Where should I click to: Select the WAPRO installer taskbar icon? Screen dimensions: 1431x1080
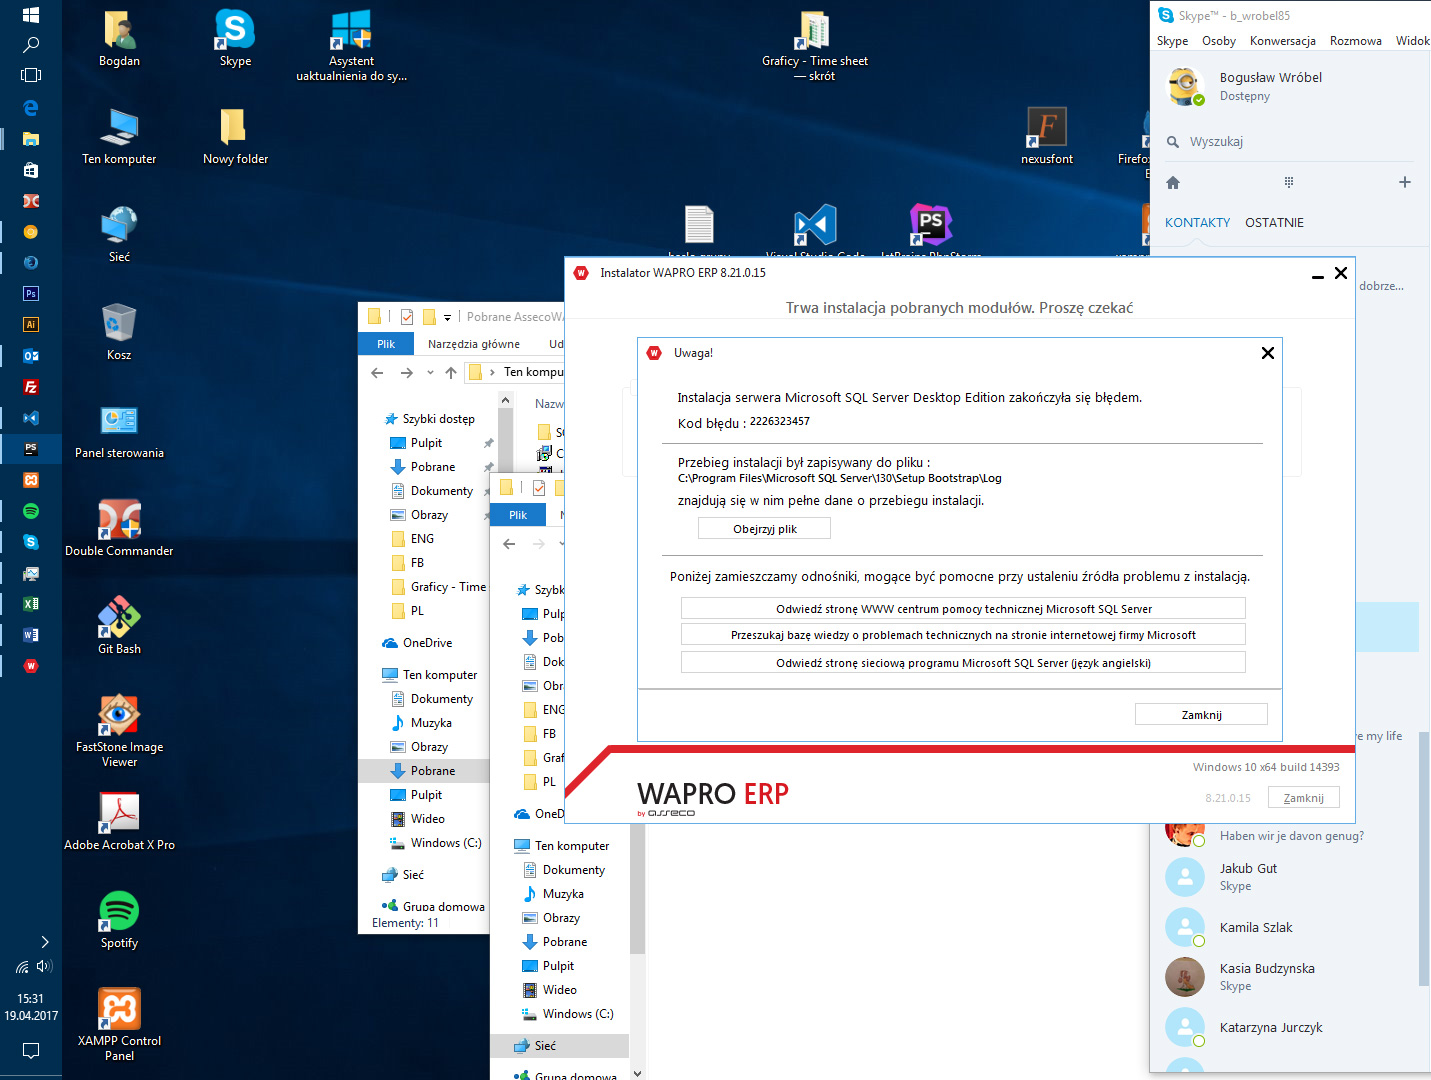click(31, 665)
